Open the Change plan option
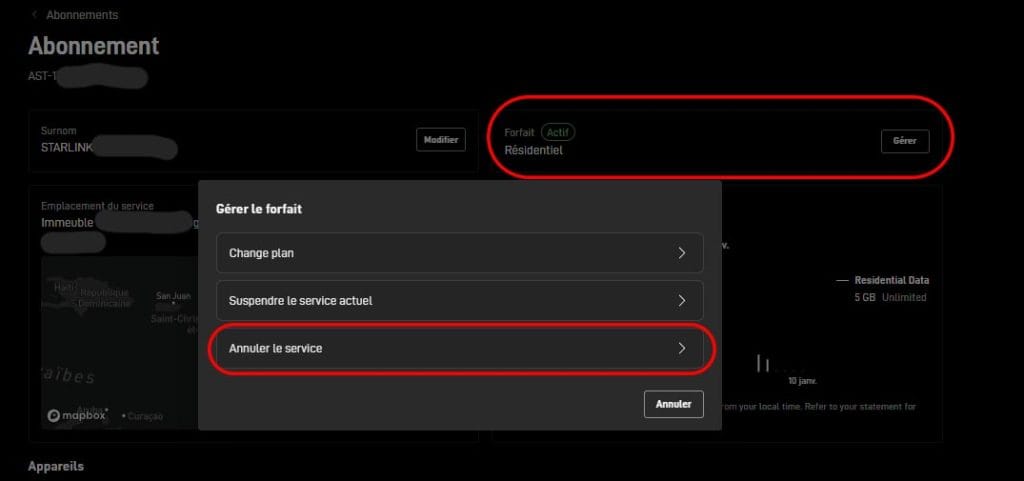Screen dimensions: 1024x481 (x=460, y=253)
